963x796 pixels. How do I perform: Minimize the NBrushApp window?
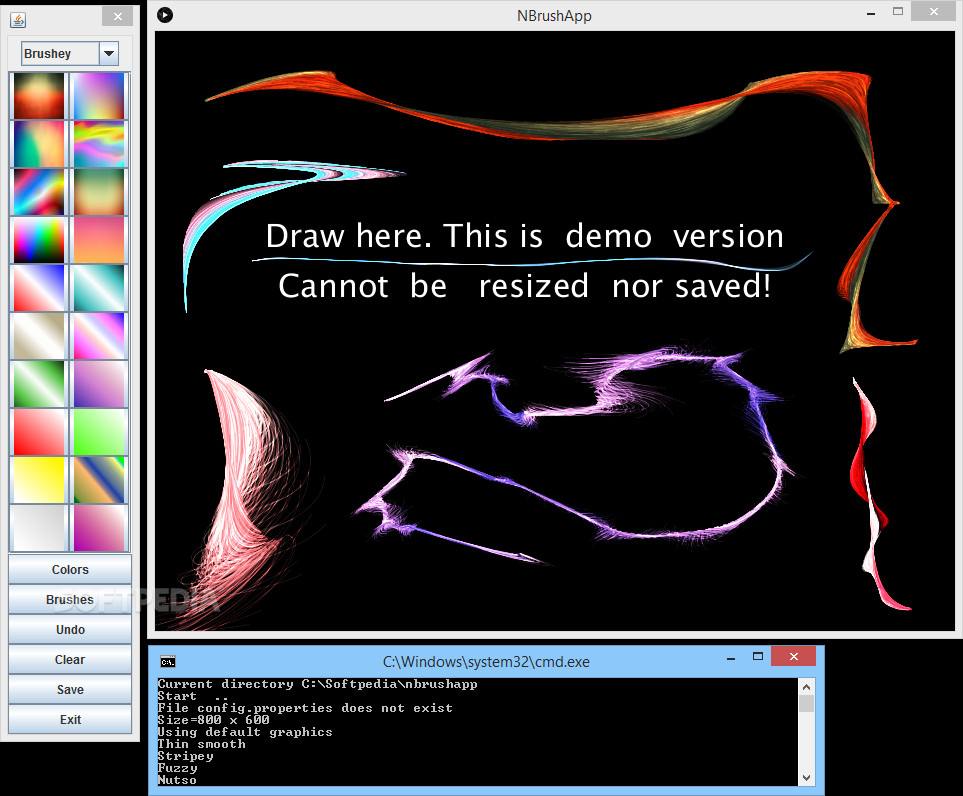pos(870,12)
